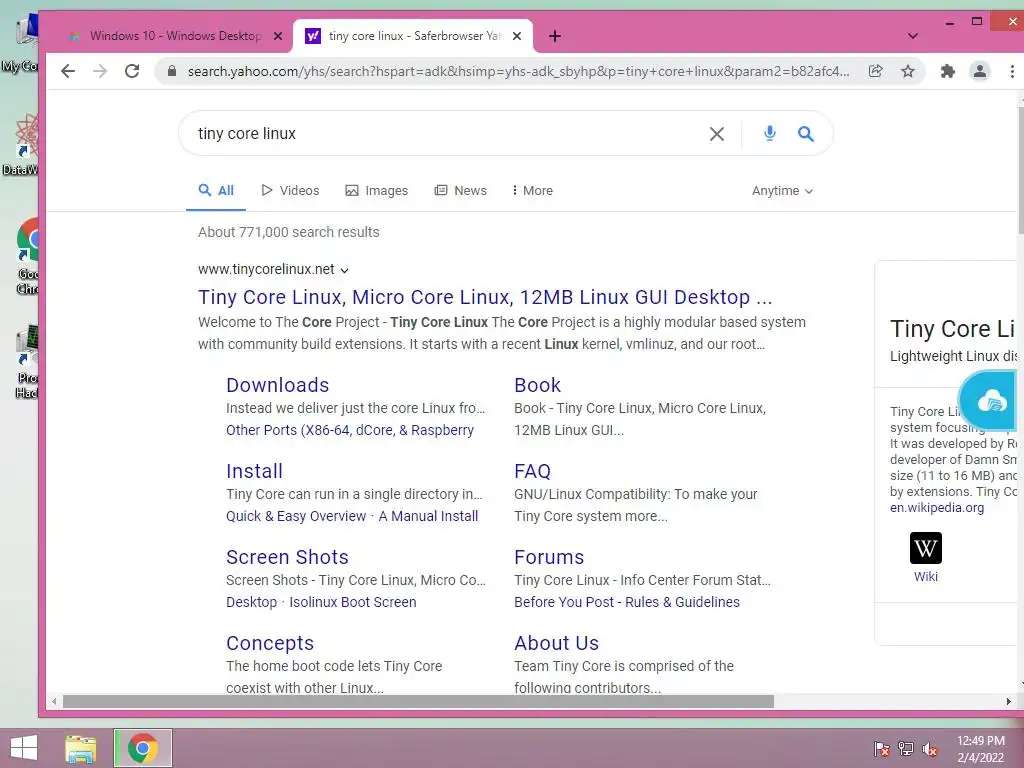The image size is (1024, 768).
Task: Go back using the browser back arrow
Action: [68, 71]
